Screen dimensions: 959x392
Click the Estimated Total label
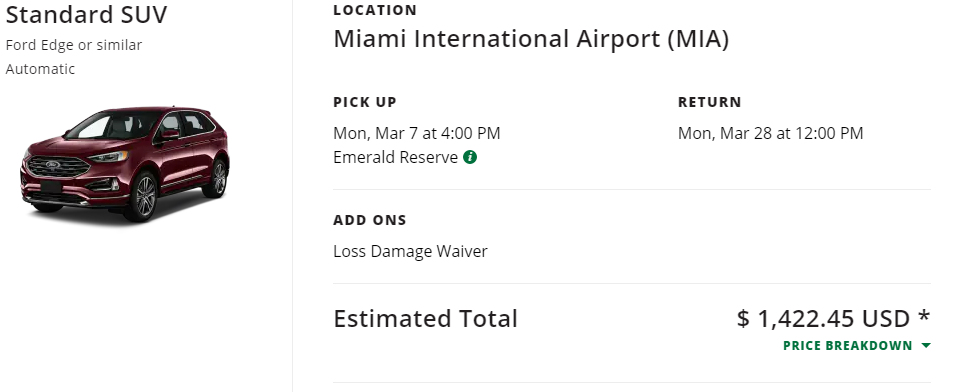(x=426, y=319)
